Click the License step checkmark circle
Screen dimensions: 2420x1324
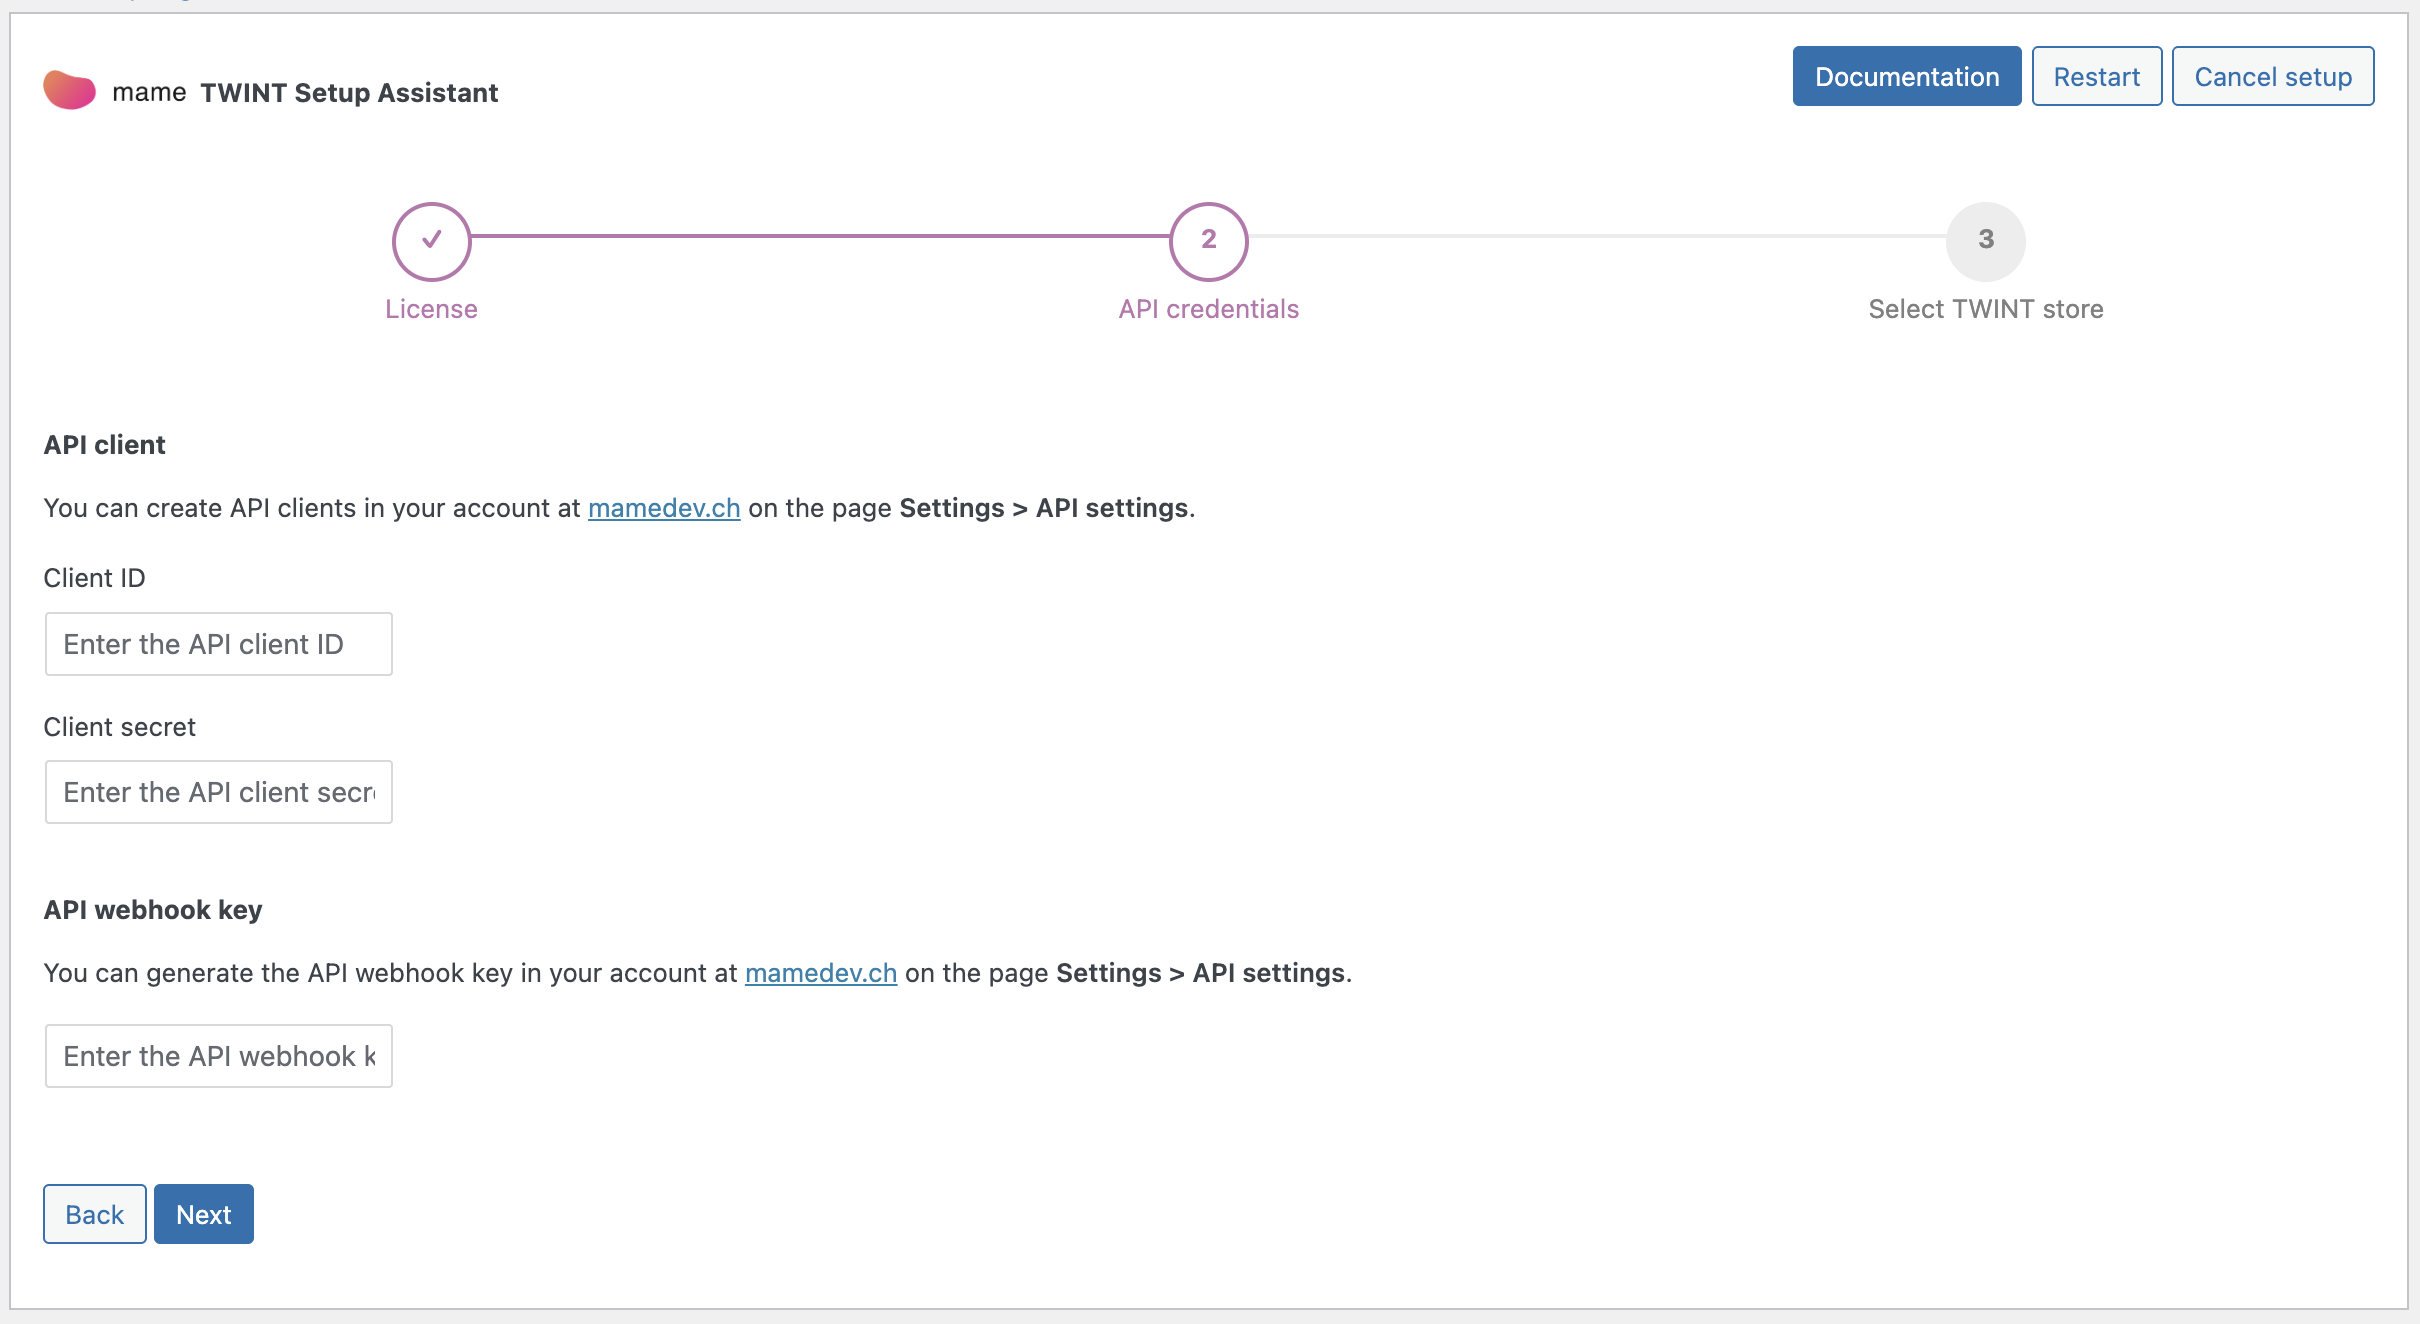click(x=431, y=241)
